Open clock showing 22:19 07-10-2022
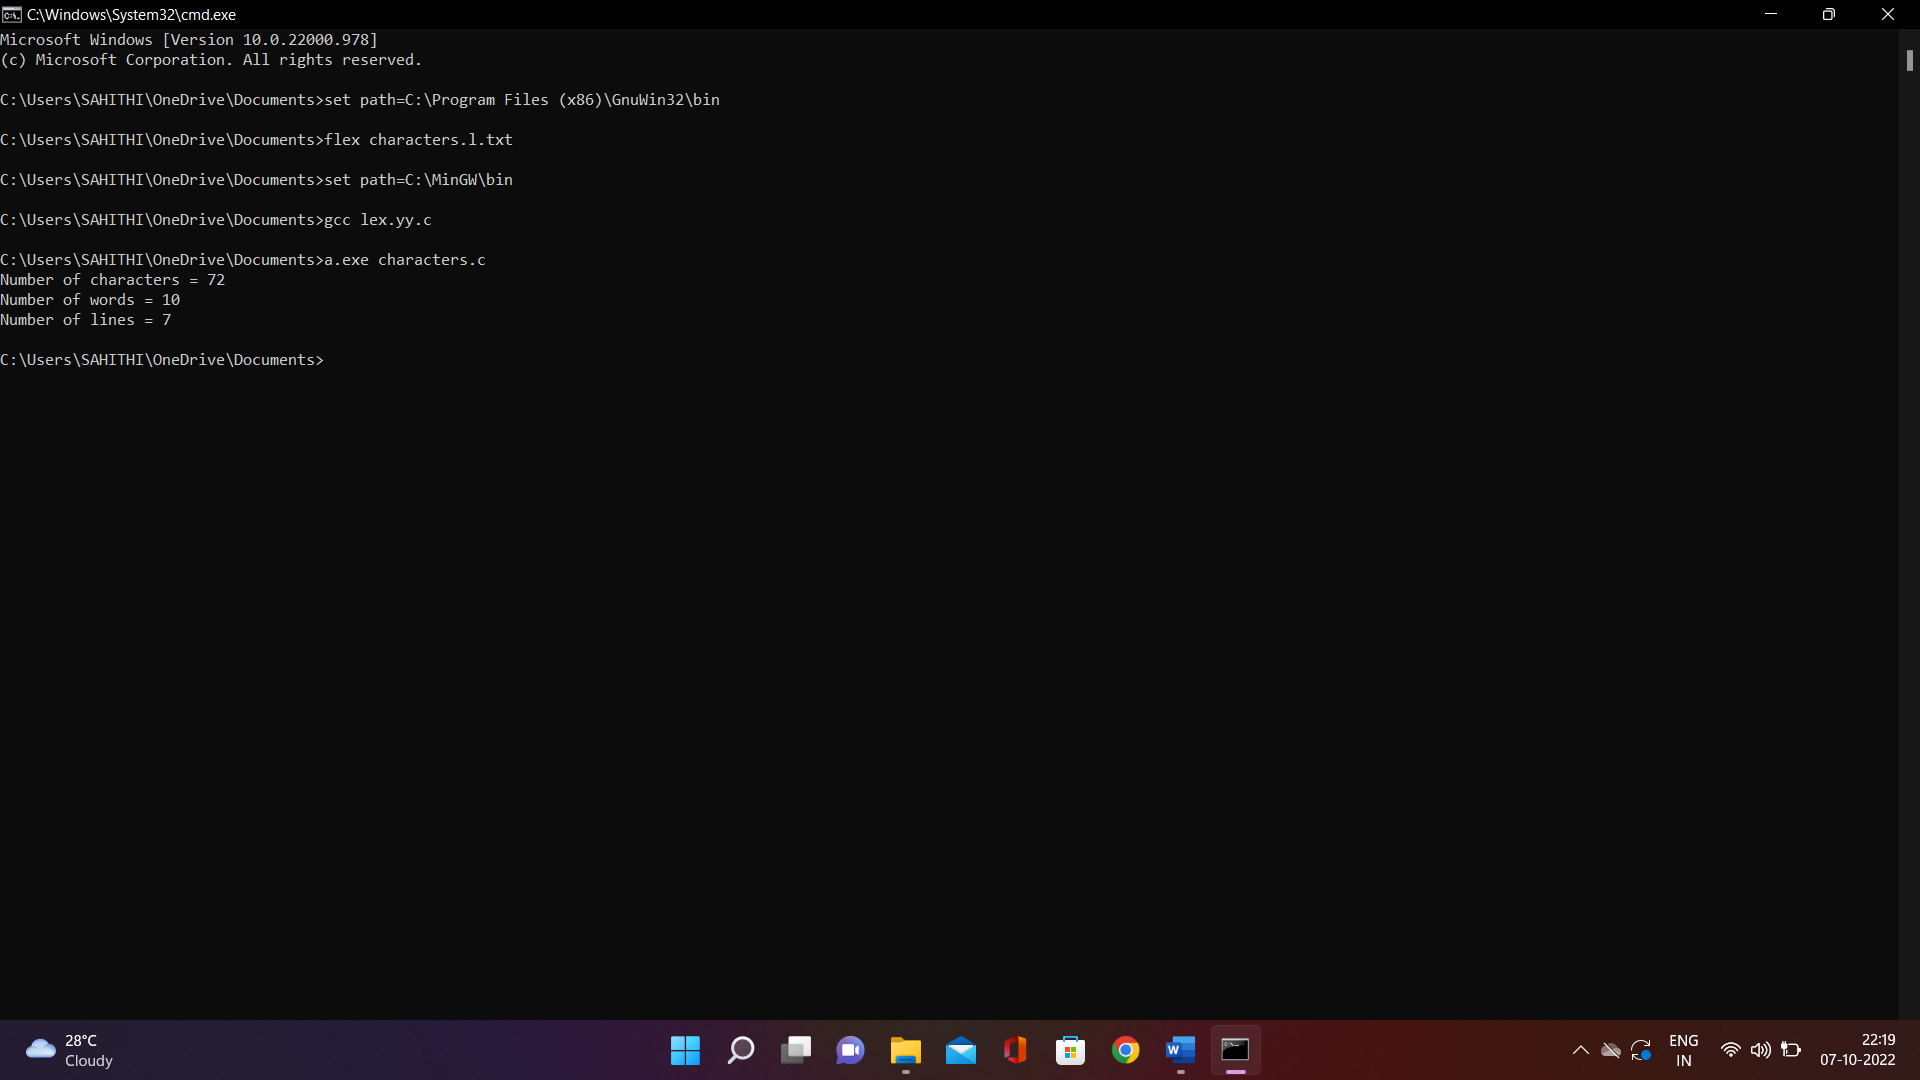Viewport: 1920px width, 1080px height. [x=1858, y=1050]
